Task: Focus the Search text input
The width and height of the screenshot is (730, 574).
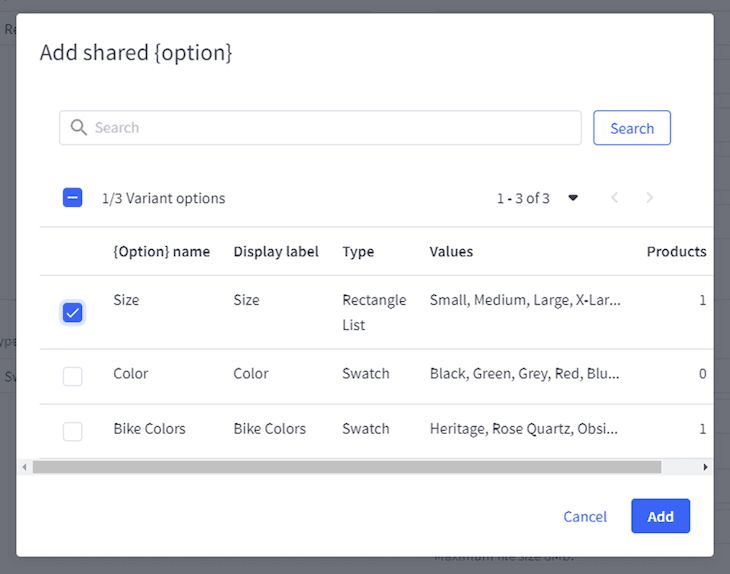Action: click(320, 128)
